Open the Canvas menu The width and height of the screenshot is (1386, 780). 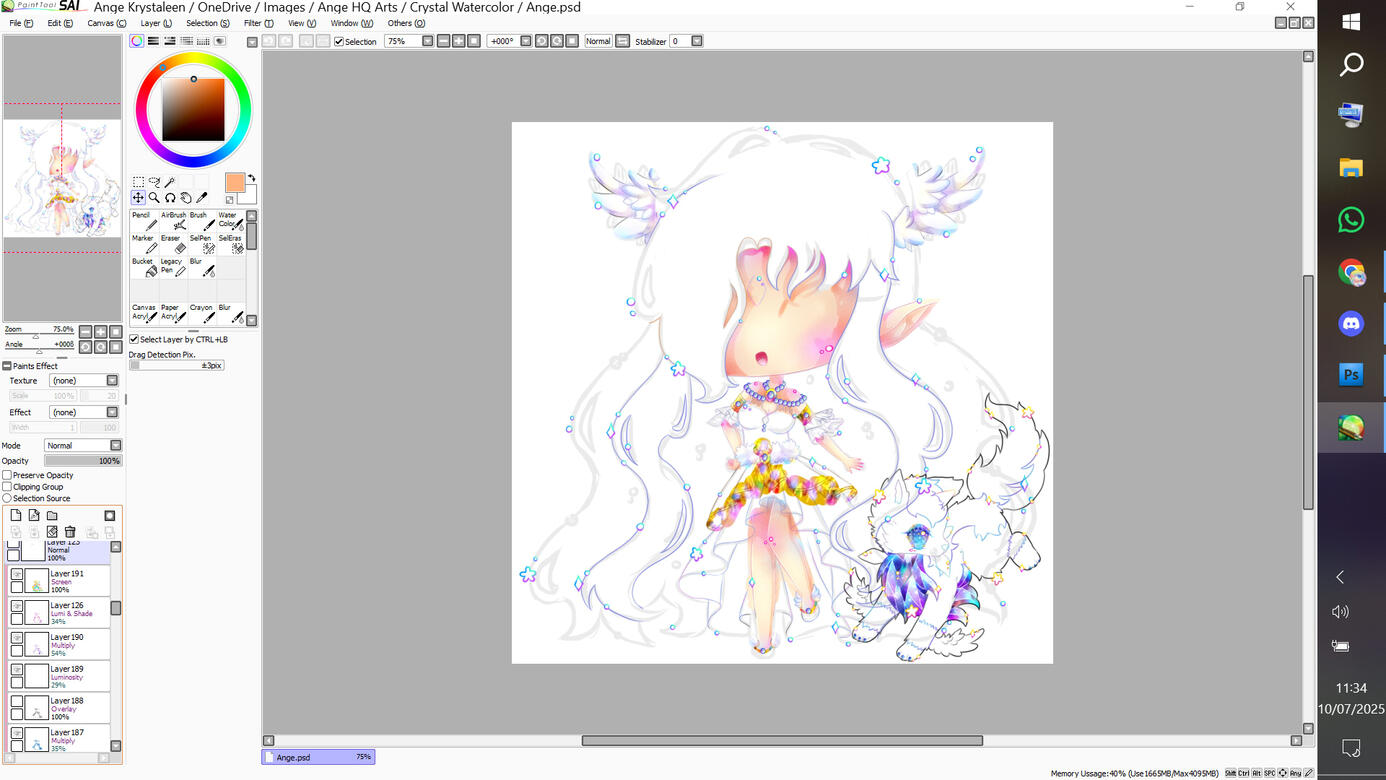click(106, 23)
